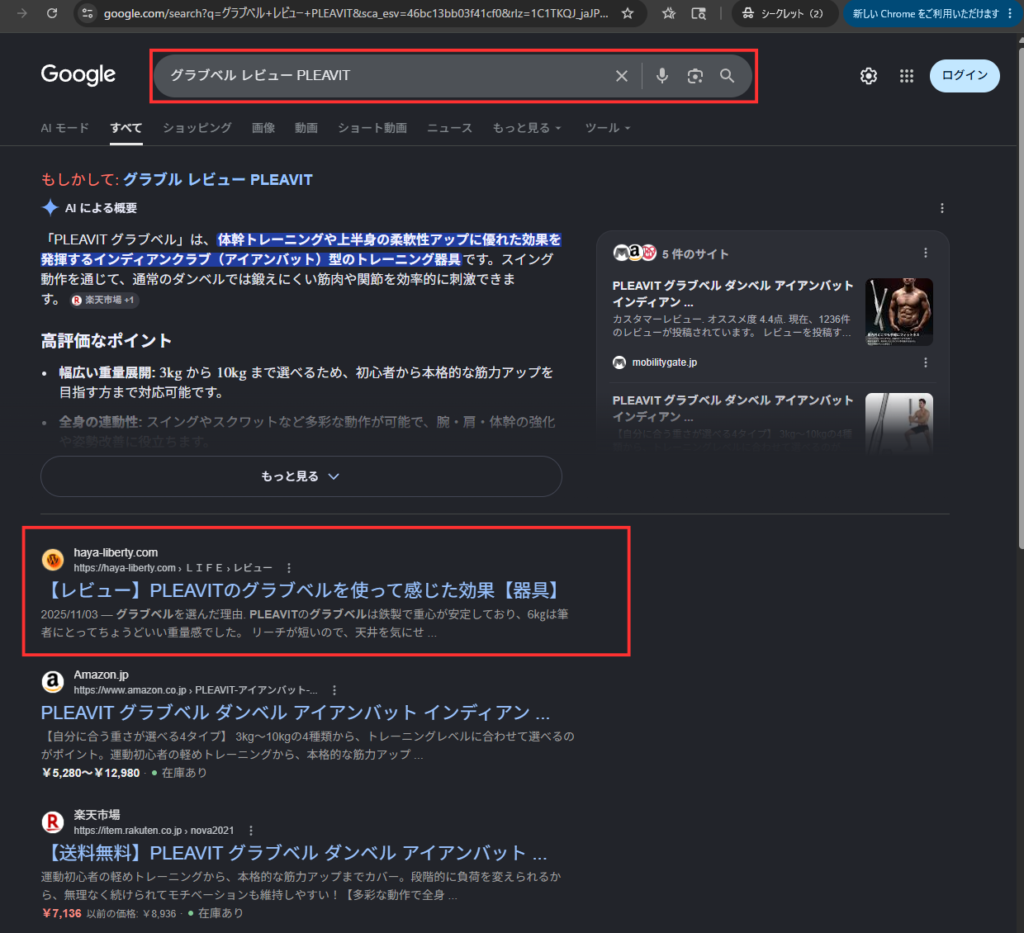Viewport: 1024px width, 933px height.
Task: Open the AI overview three-dot menu
Action: pos(941,208)
